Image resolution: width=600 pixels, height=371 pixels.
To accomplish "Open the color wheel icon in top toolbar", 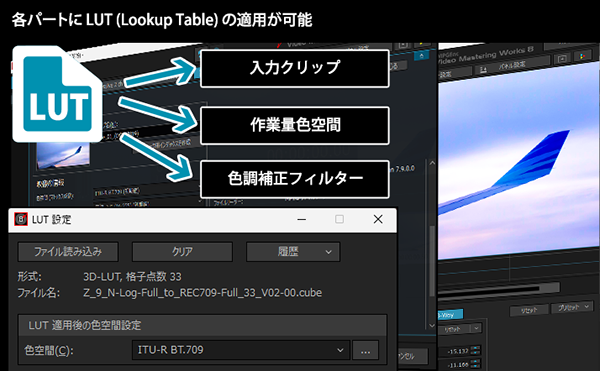I will click(x=583, y=56).
